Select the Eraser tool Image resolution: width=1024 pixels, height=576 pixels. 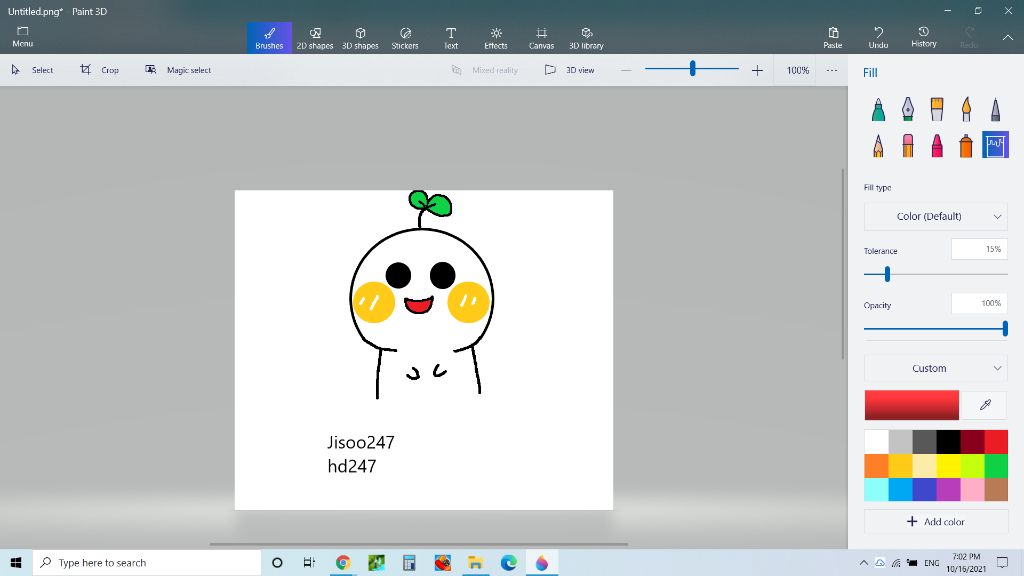[x=908, y=145]
